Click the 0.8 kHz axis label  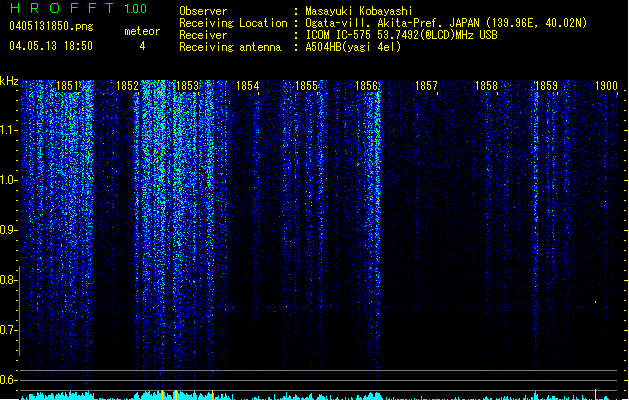point(9,280)
